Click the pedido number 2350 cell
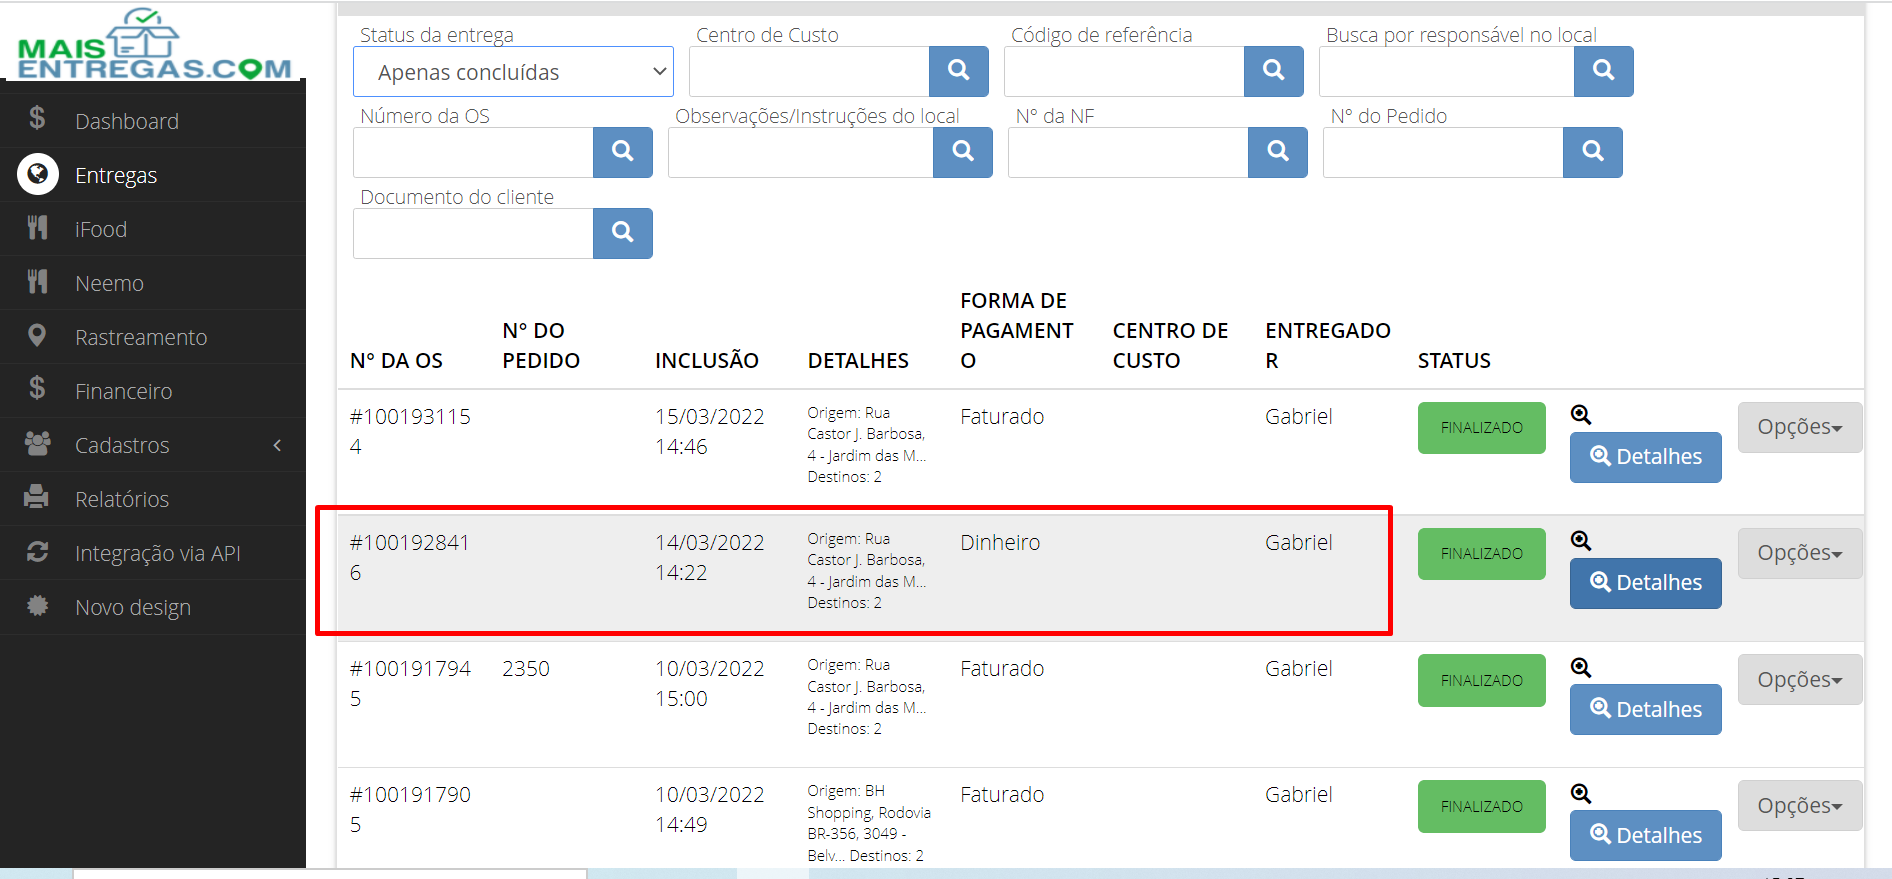 526,668
